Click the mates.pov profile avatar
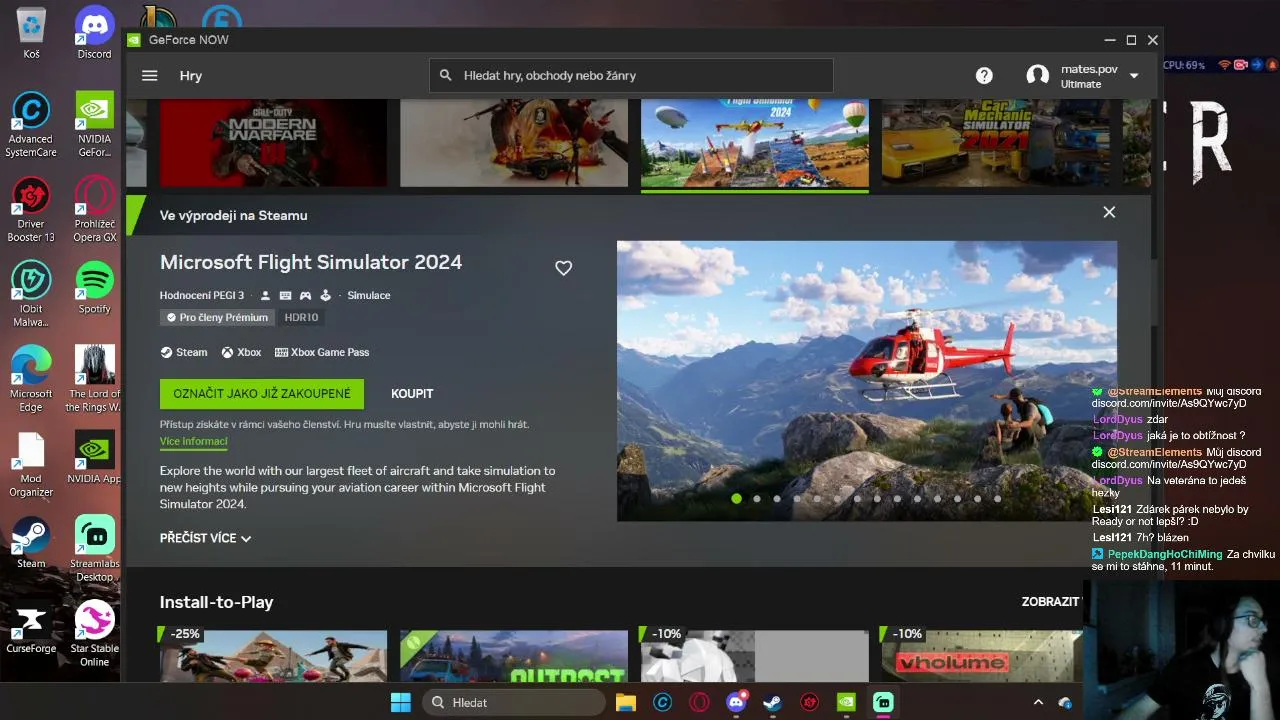 click(x=1038, y=76)
